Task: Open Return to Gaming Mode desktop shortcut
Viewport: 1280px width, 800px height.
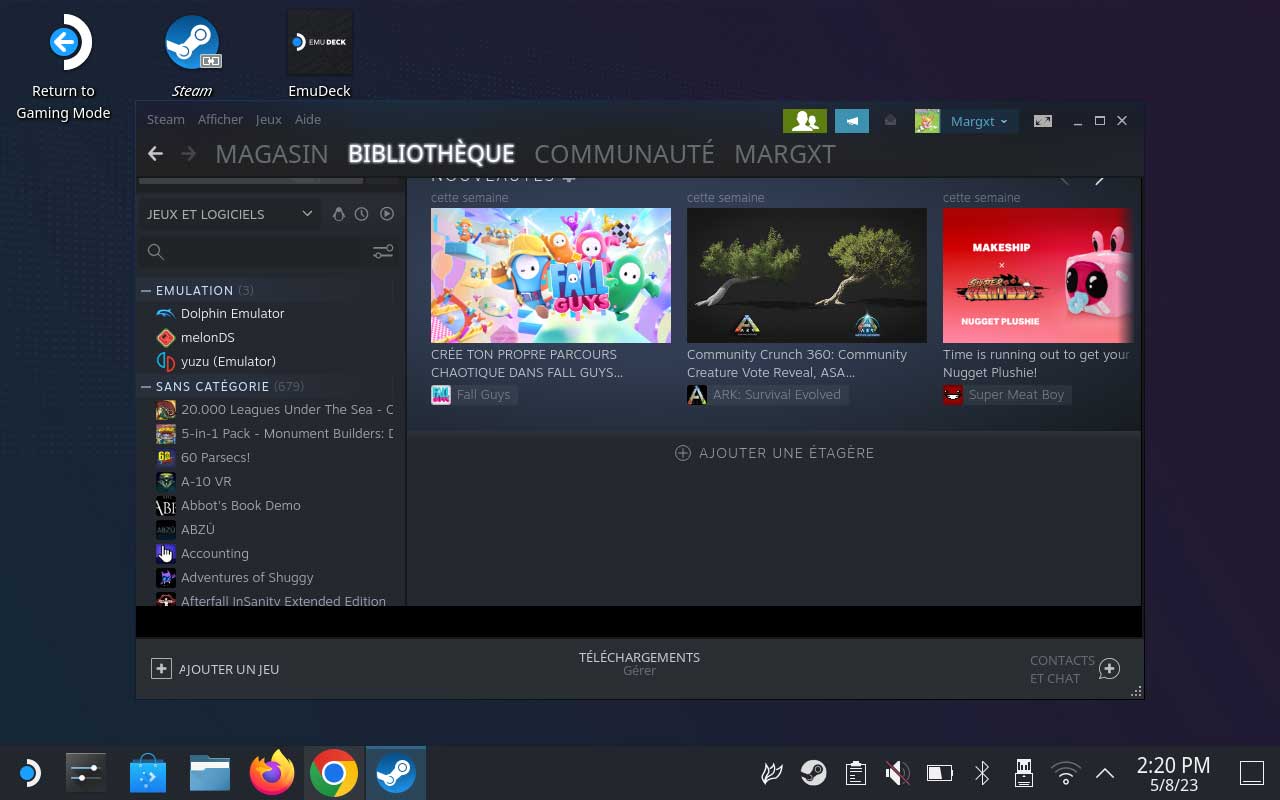Action: pyautogui.click(x=63, y=68)
